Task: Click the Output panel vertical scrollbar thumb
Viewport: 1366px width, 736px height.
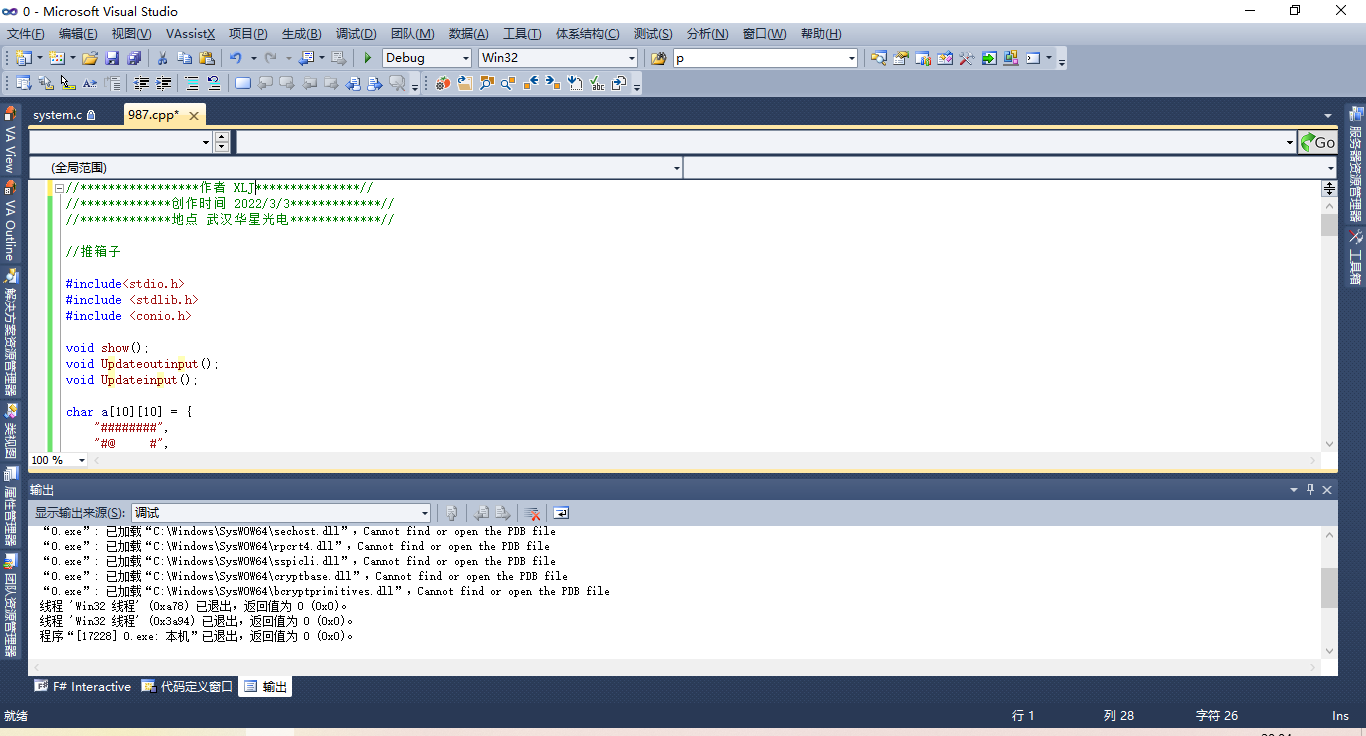Action: click(1329, 588)
